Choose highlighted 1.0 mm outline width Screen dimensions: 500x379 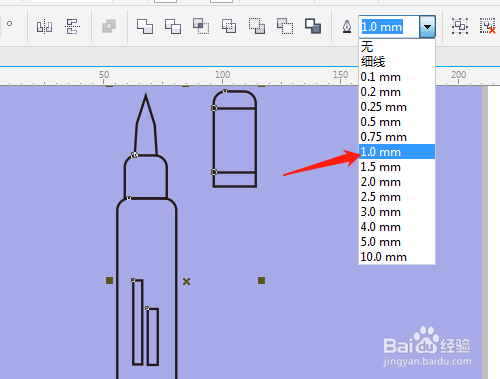[x=397, y=152]
